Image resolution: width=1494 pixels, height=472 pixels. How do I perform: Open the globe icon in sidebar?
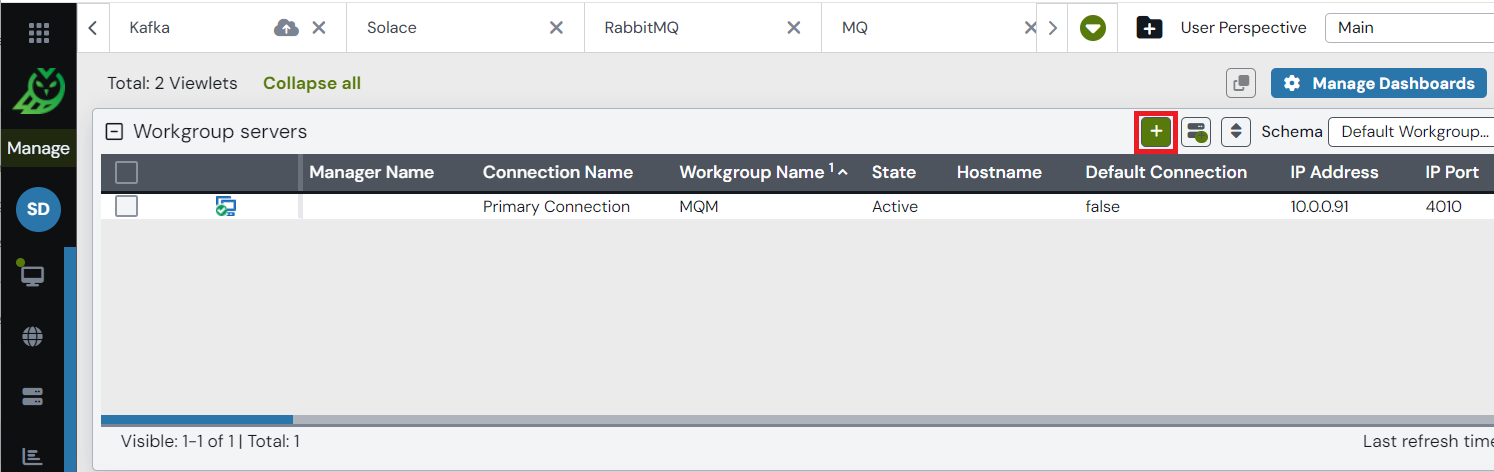[x=32, y=337]
